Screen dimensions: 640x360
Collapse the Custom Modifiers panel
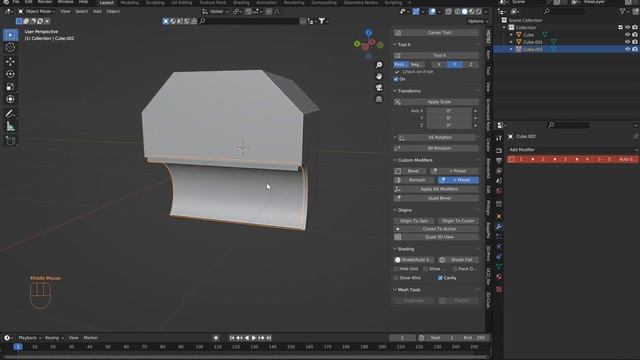tap(395, 160)
